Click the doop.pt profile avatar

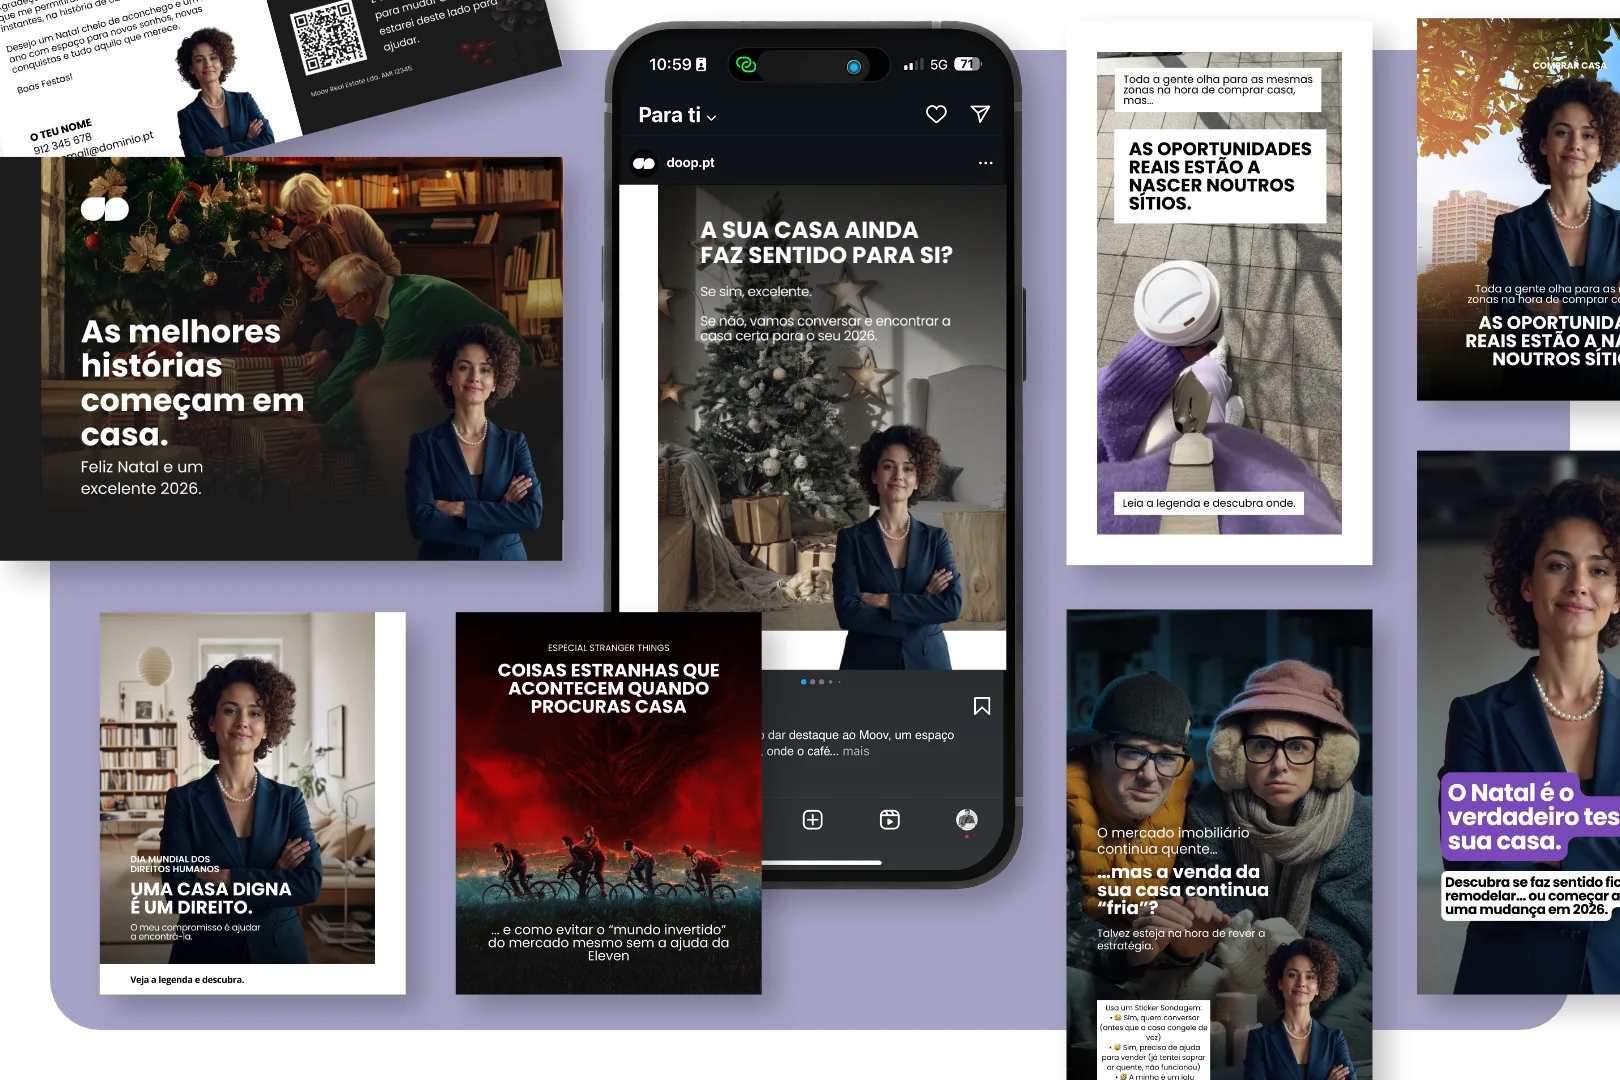click(x=644, y=163)
